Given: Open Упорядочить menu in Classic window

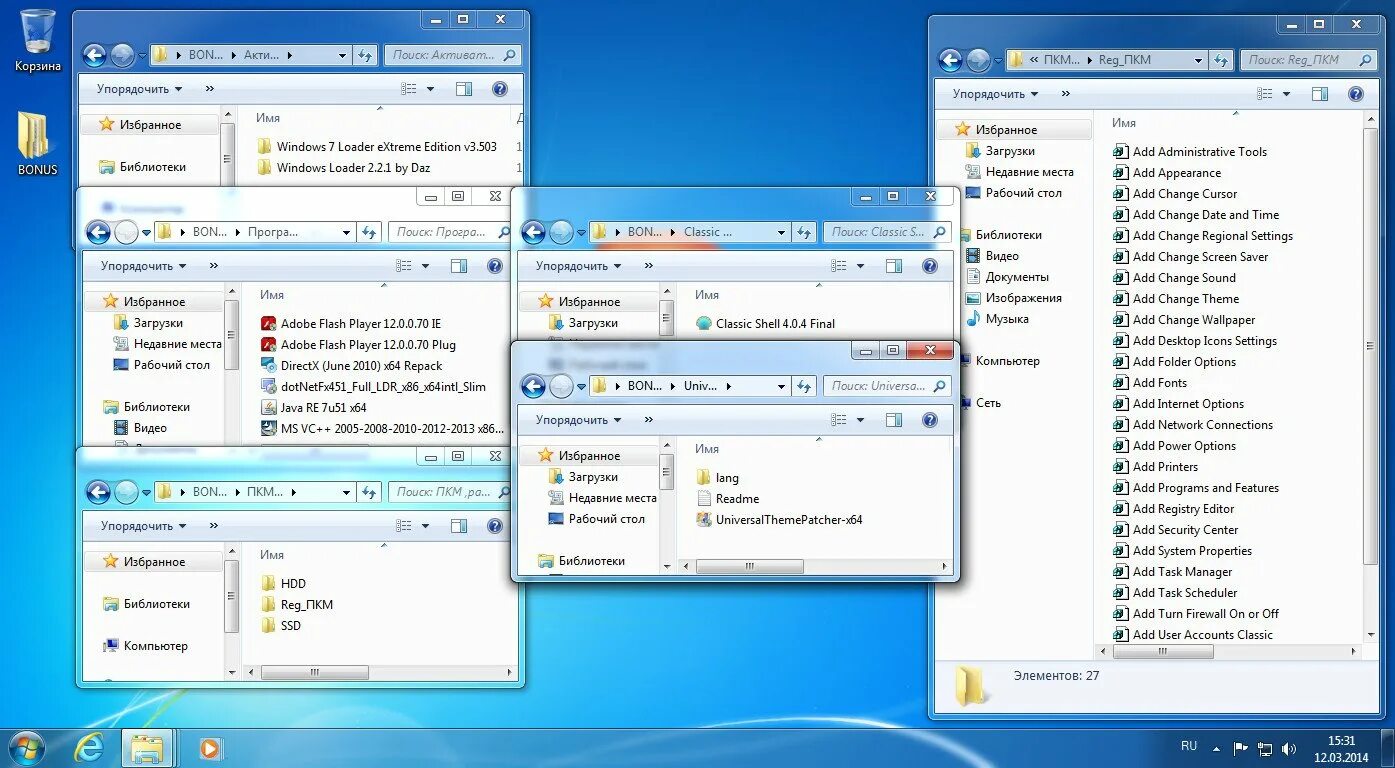Looking at the screenshot, I should click(578, 266).
